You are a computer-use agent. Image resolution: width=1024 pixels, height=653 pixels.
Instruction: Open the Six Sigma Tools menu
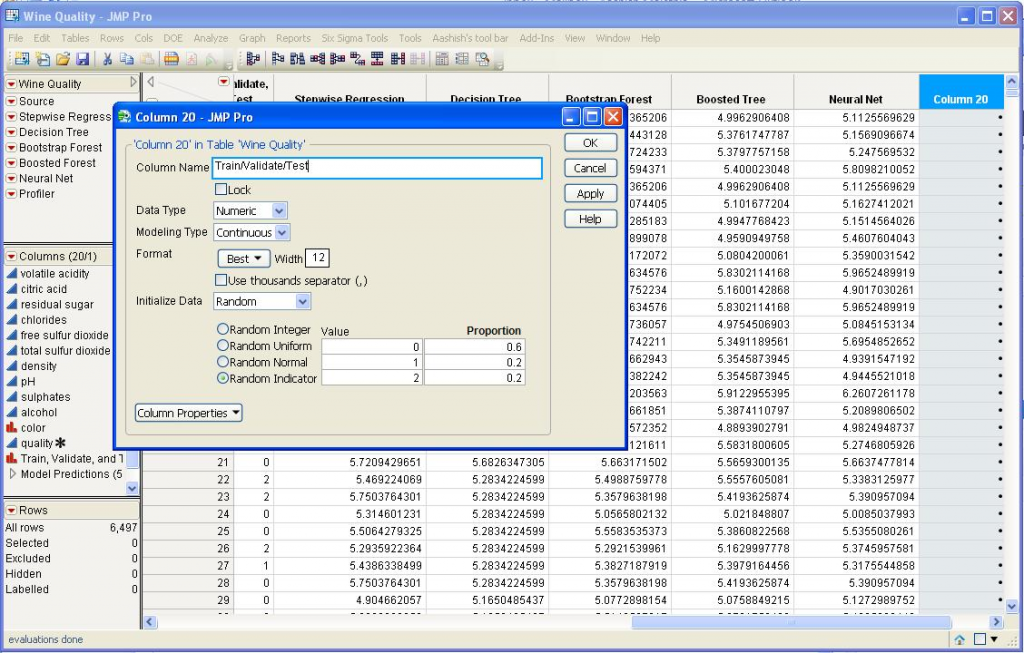[354, 38]
